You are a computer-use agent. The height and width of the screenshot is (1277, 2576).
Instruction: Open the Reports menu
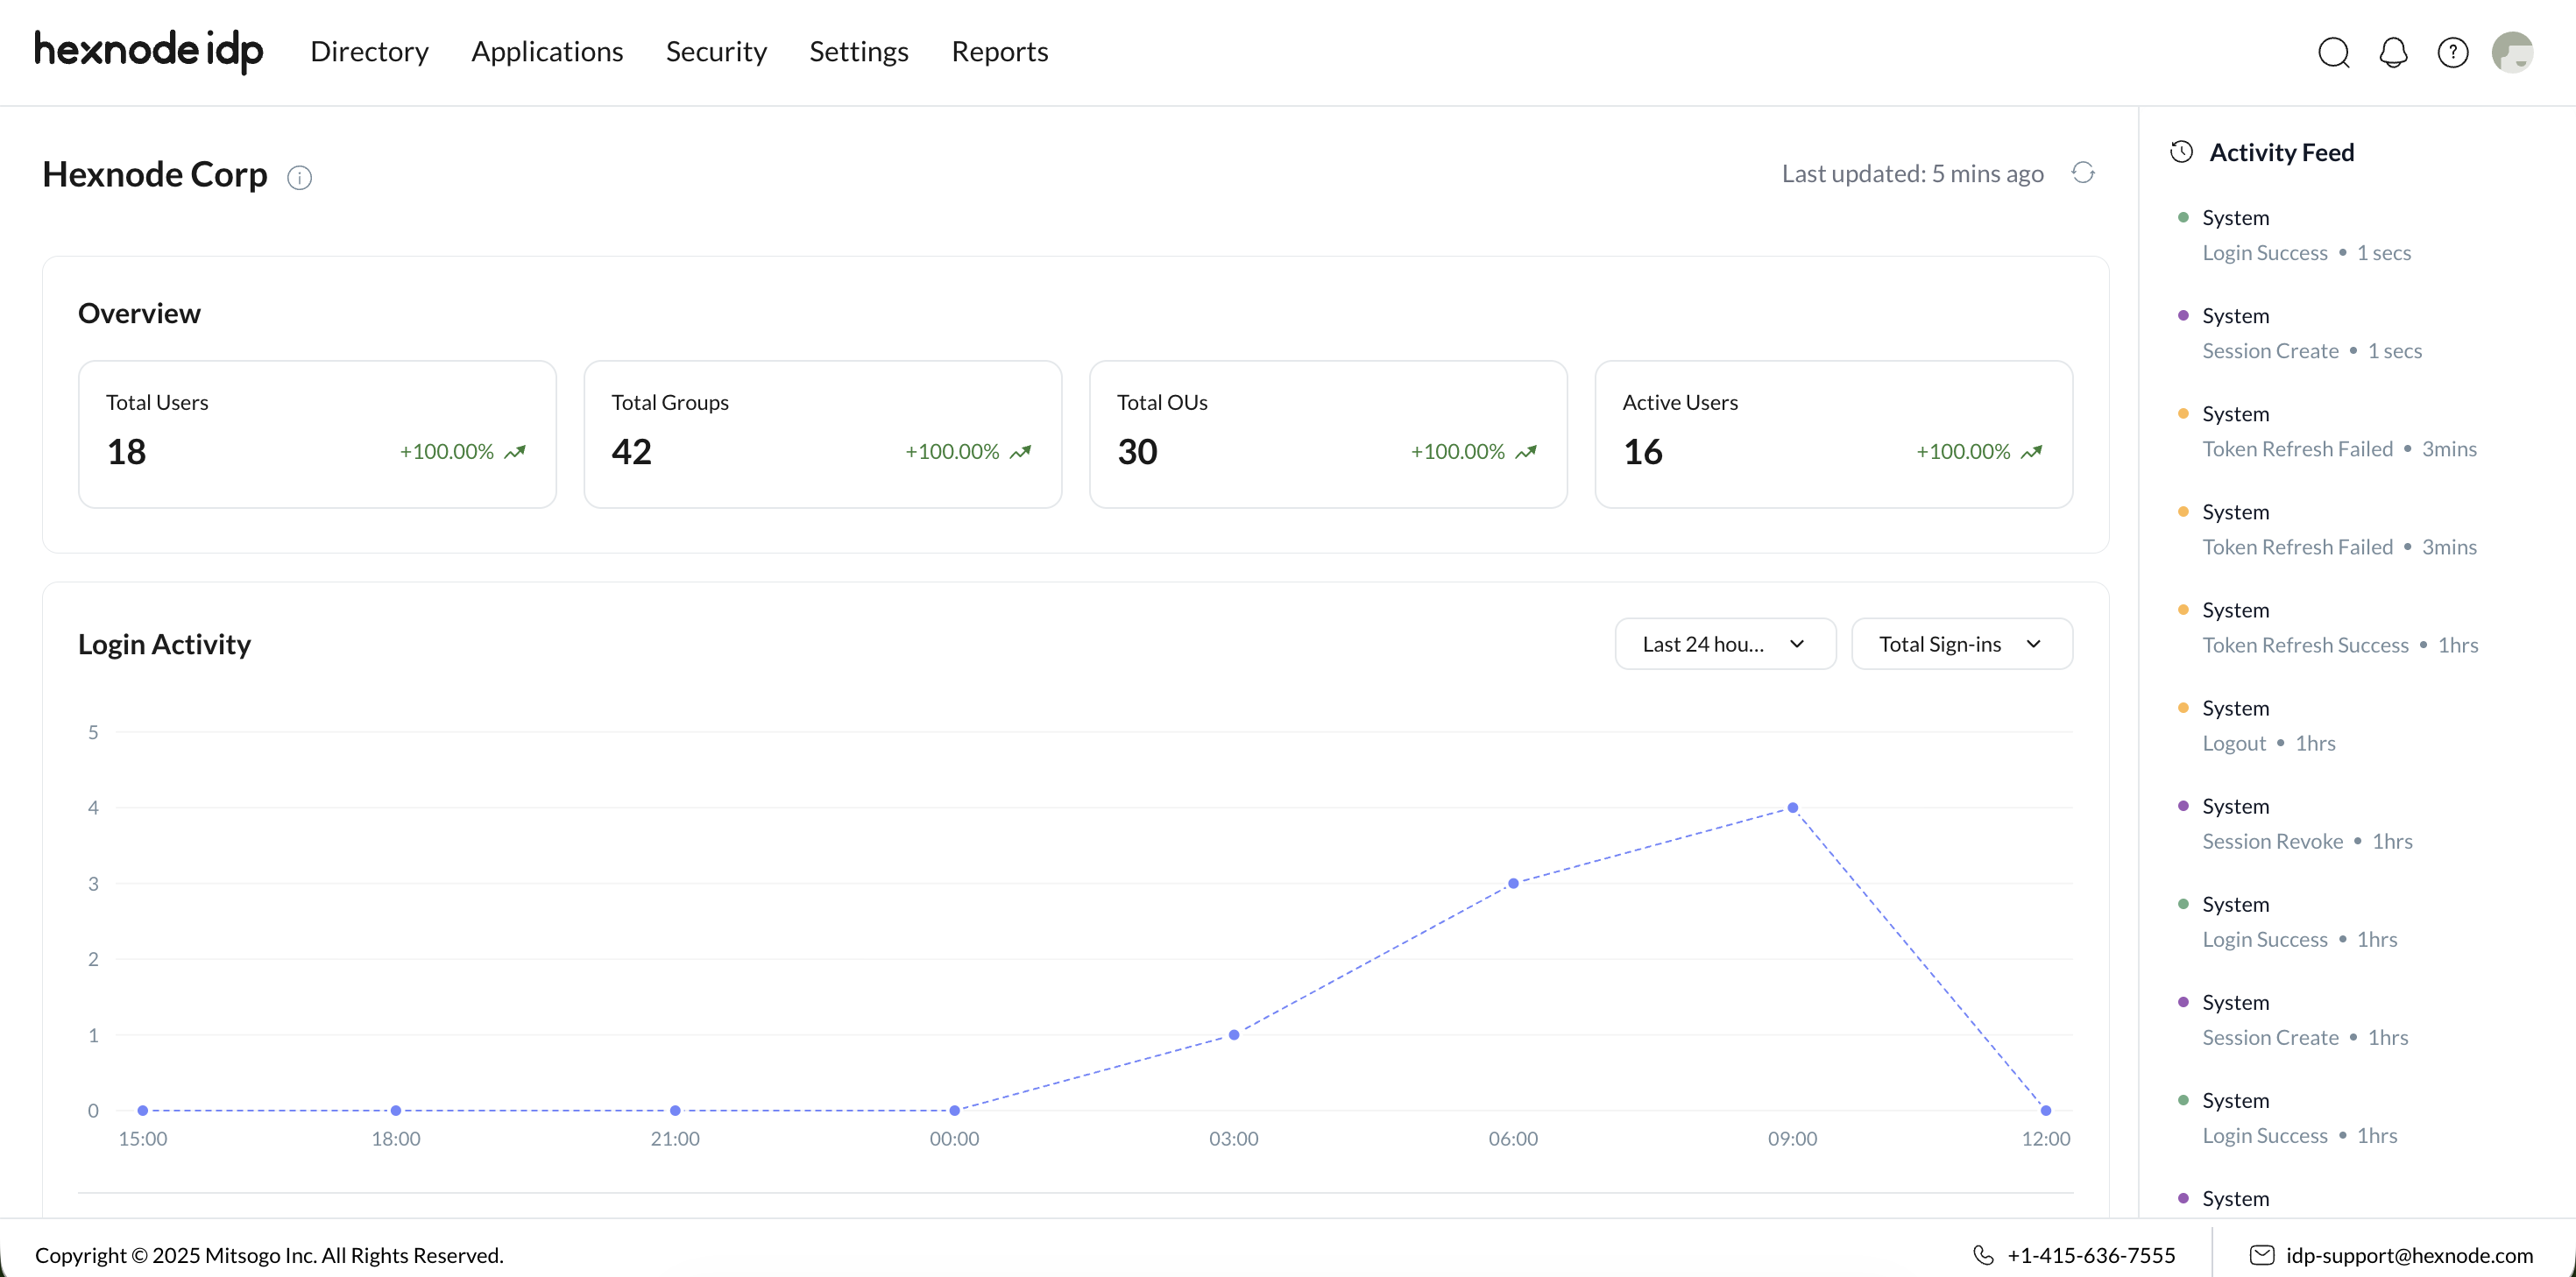coord(1000,51)
